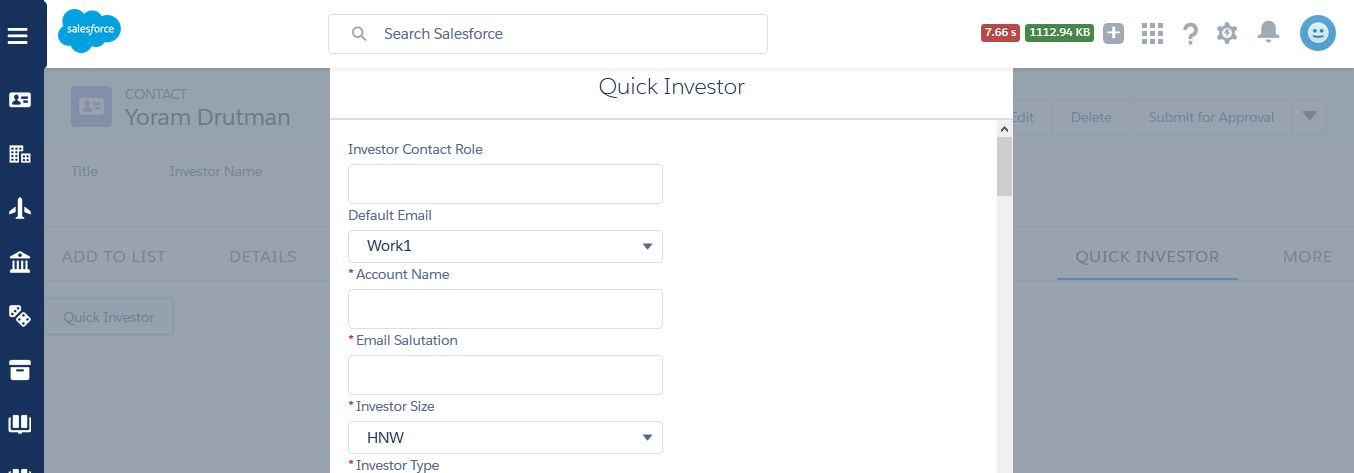
Task: Click the global create plus icon
Action: tap(1114, 33)
